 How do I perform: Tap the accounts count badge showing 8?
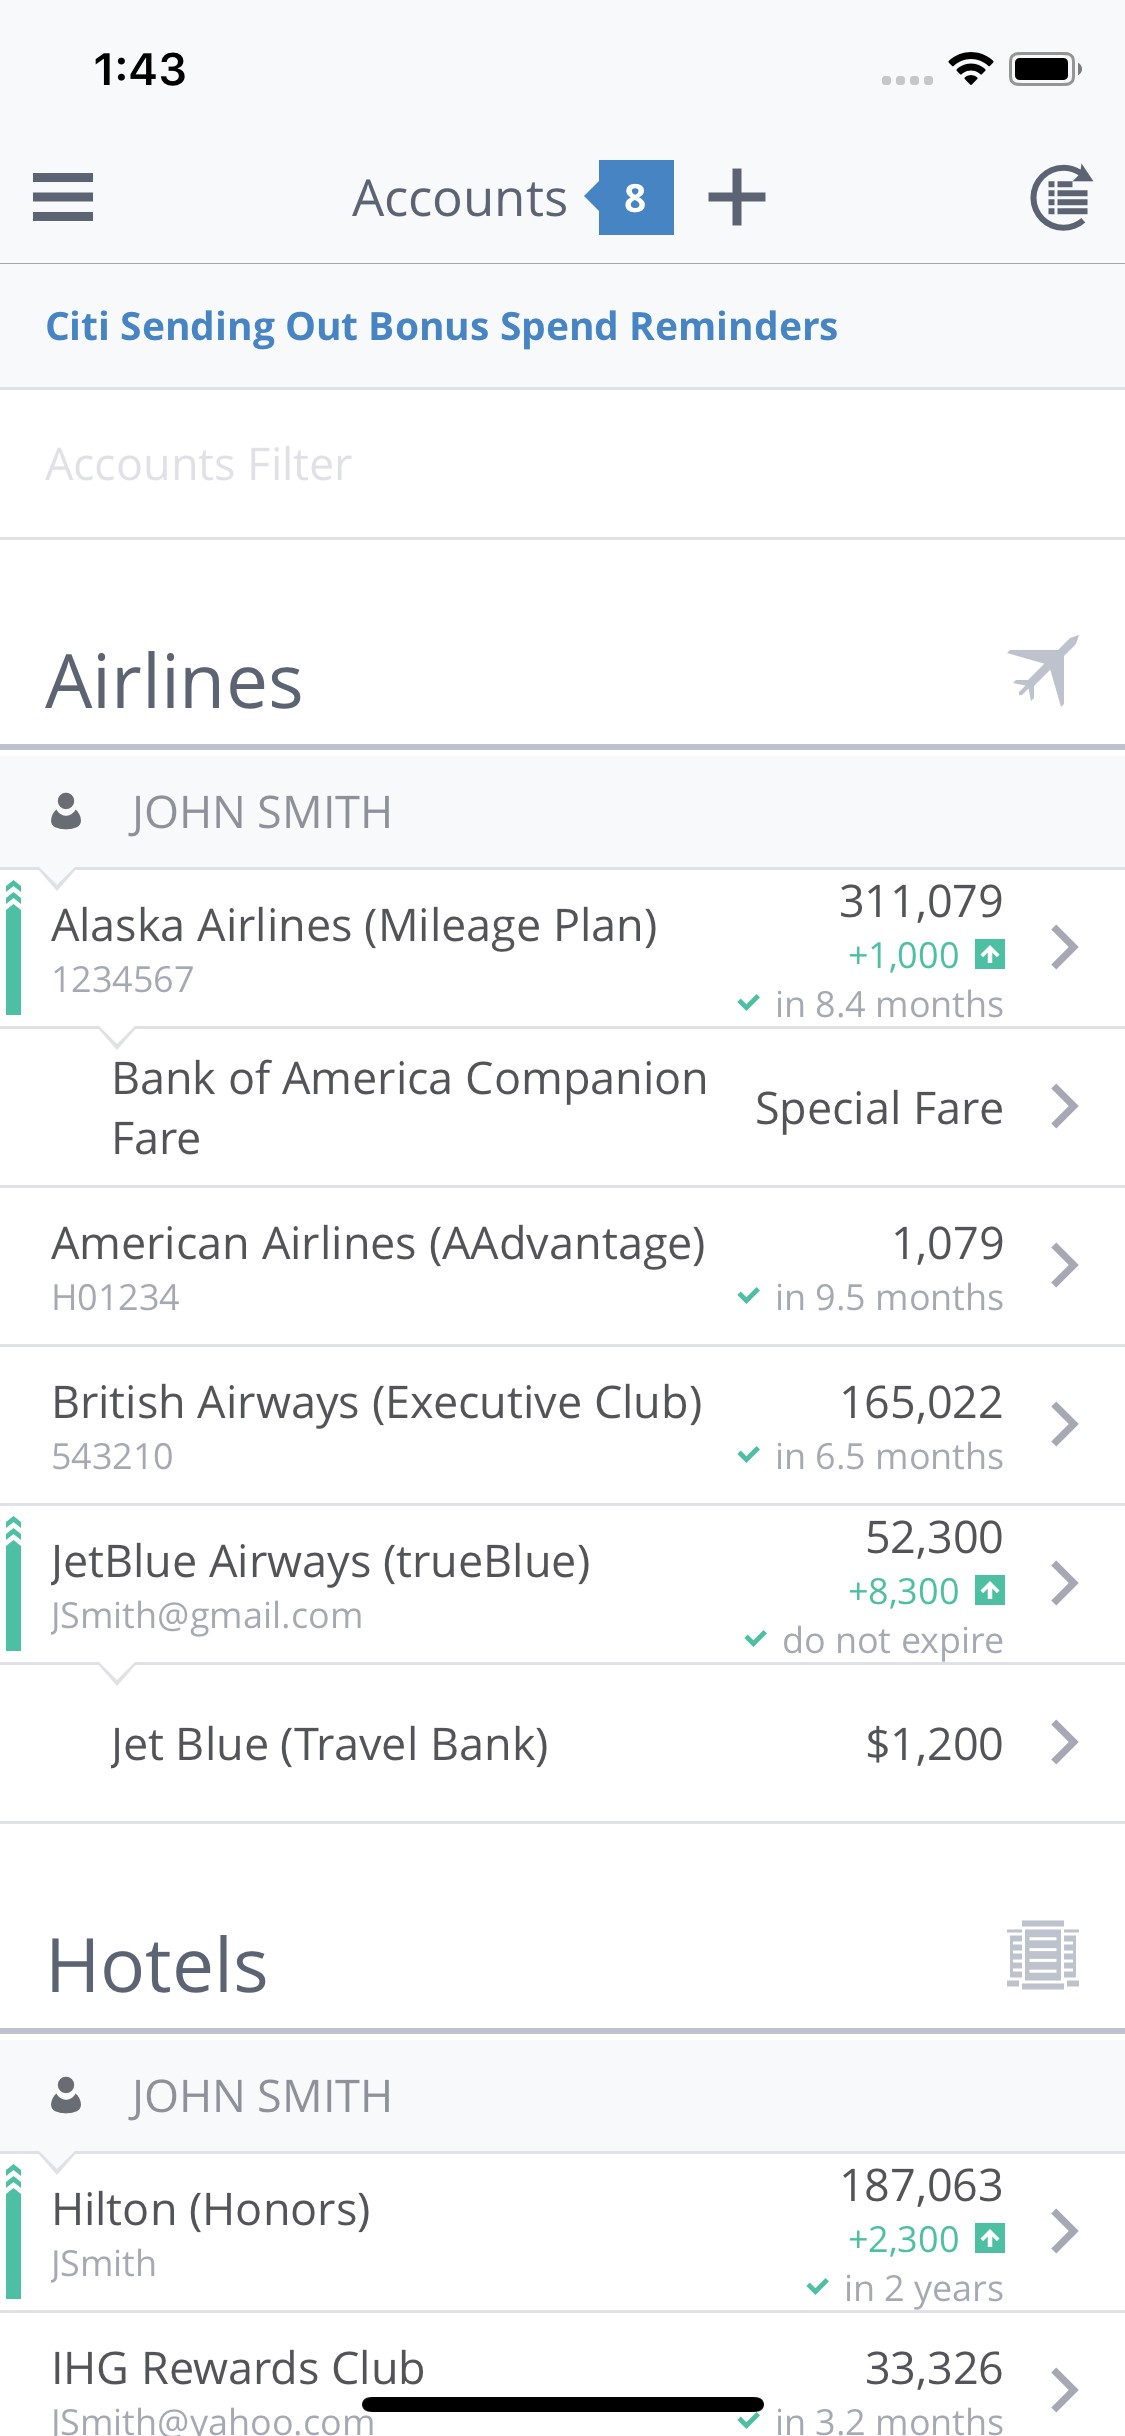(x=634, y=198)
